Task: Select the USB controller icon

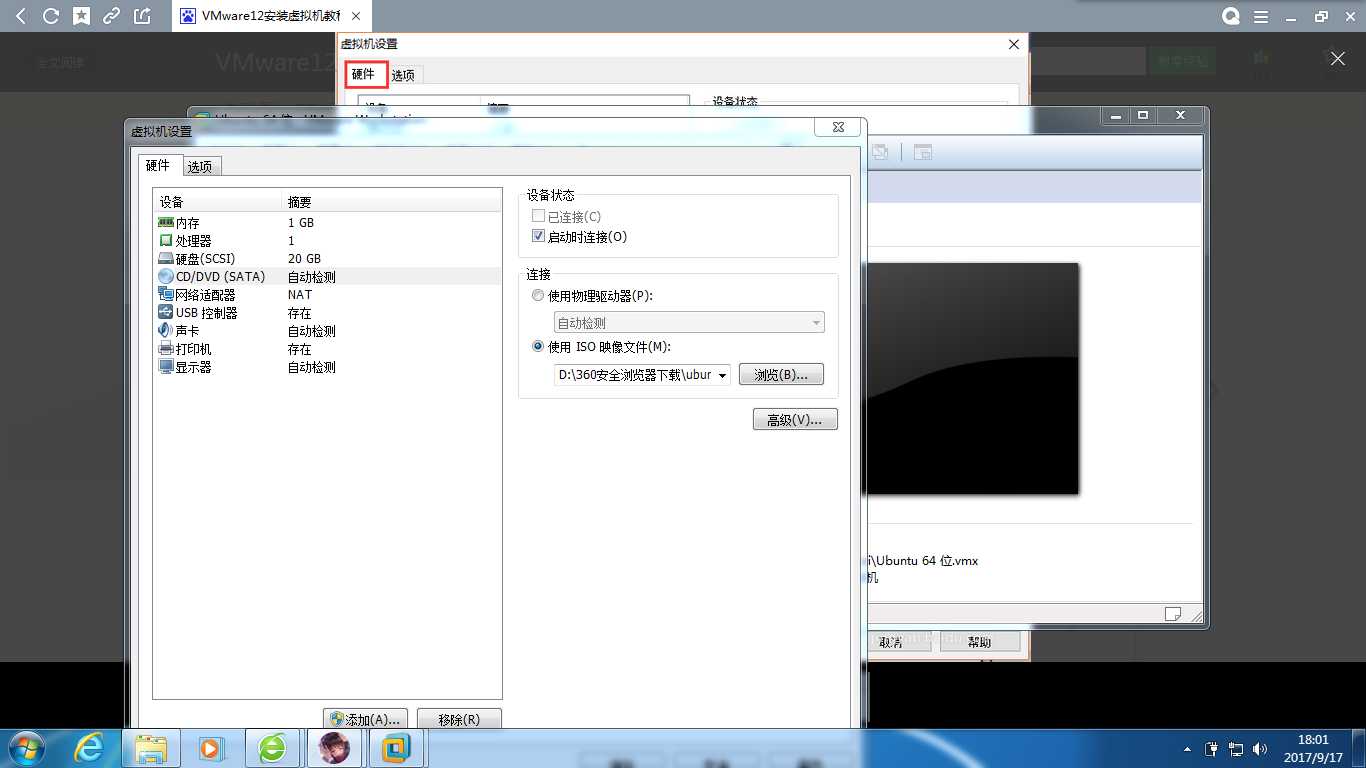Action: (x=166, y=313)
